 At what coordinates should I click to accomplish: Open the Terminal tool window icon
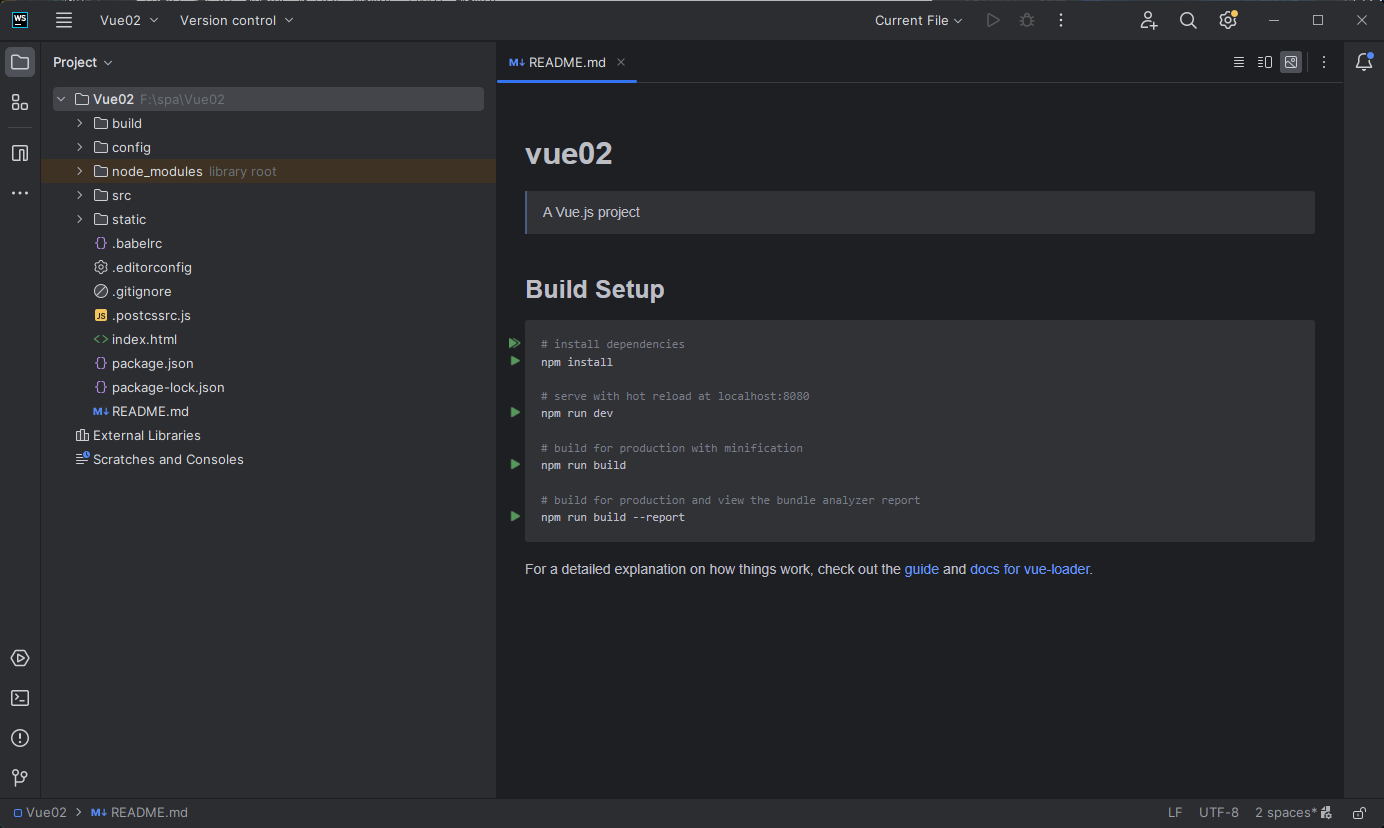[20, 698]
